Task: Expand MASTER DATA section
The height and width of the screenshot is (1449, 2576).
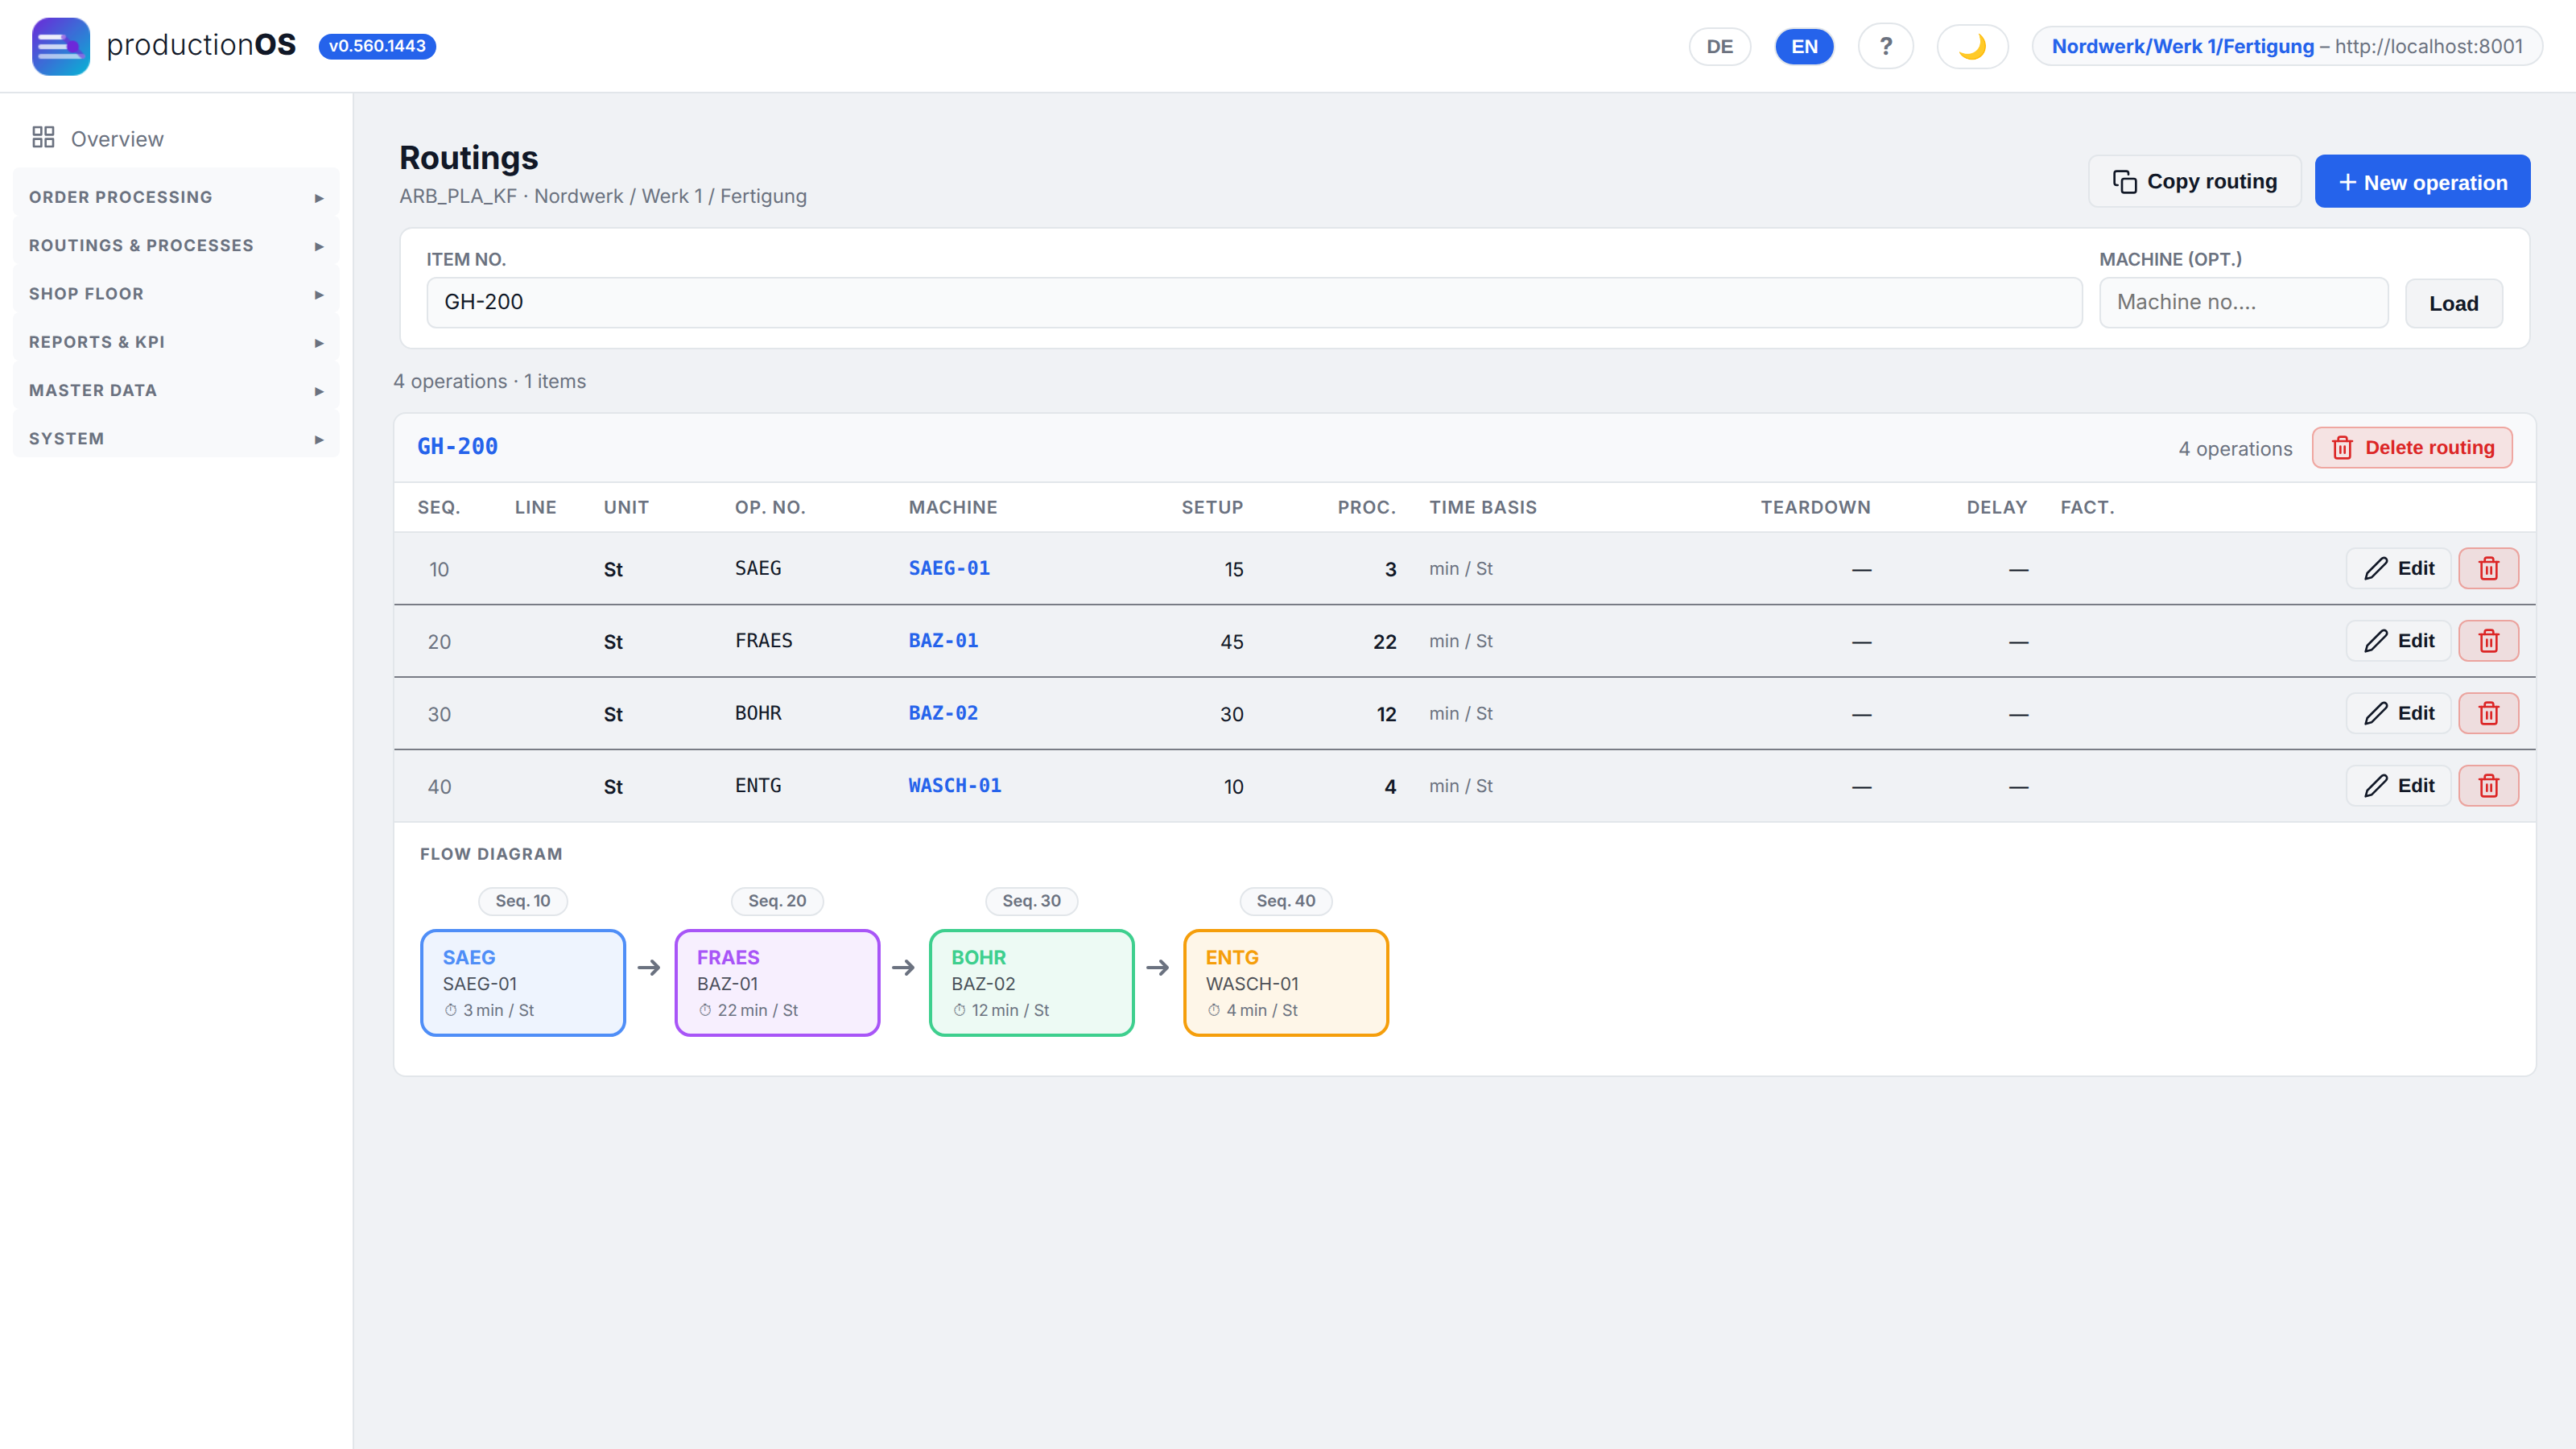Action: point(176,390)
